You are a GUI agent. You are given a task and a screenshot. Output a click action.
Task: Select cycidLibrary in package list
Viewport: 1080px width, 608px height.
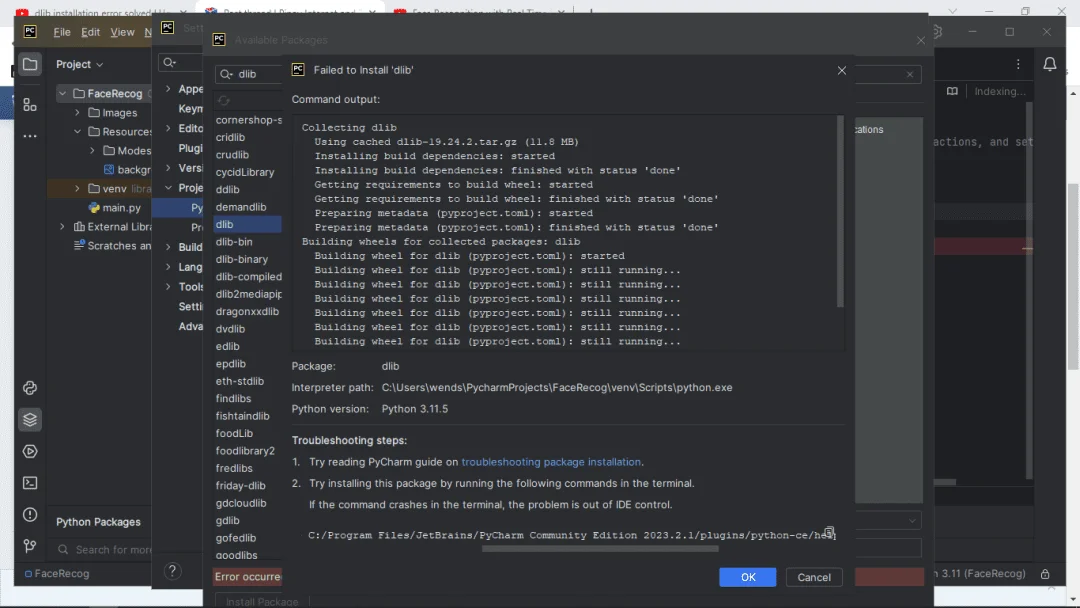pyautogui.click(x=247, y=172)
